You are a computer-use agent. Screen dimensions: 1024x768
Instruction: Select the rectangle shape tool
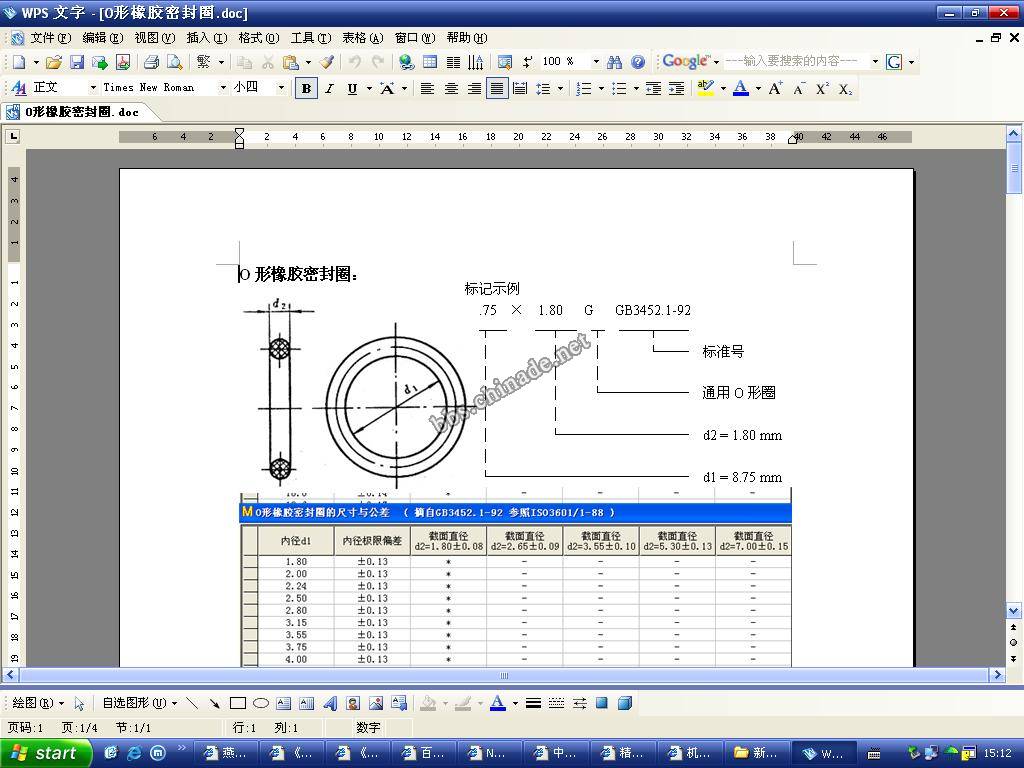pyautogui.click(x=238, y=703)
